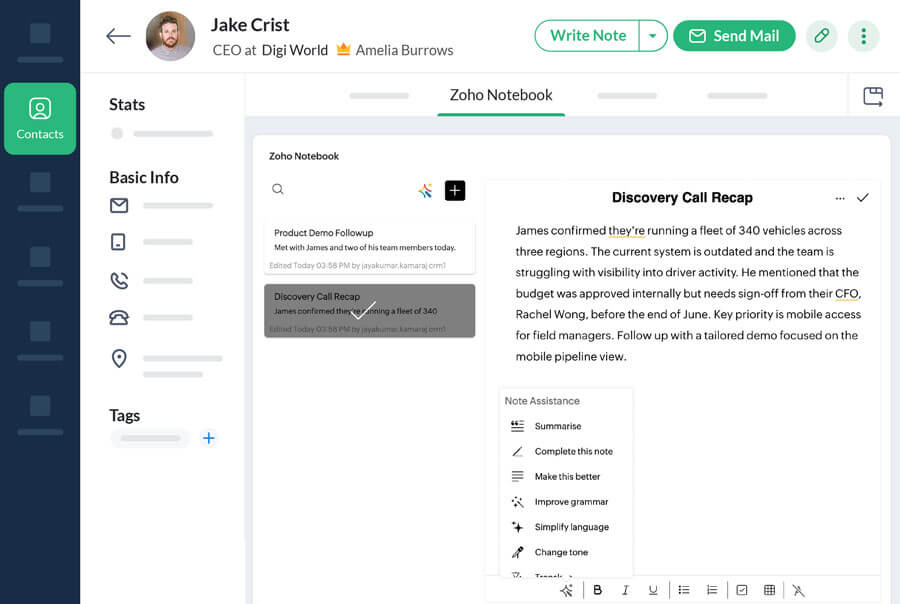Click the mobile device icon in Basic Info
The height and width of the screenshot is (604, 900).
tap(118, 242)
